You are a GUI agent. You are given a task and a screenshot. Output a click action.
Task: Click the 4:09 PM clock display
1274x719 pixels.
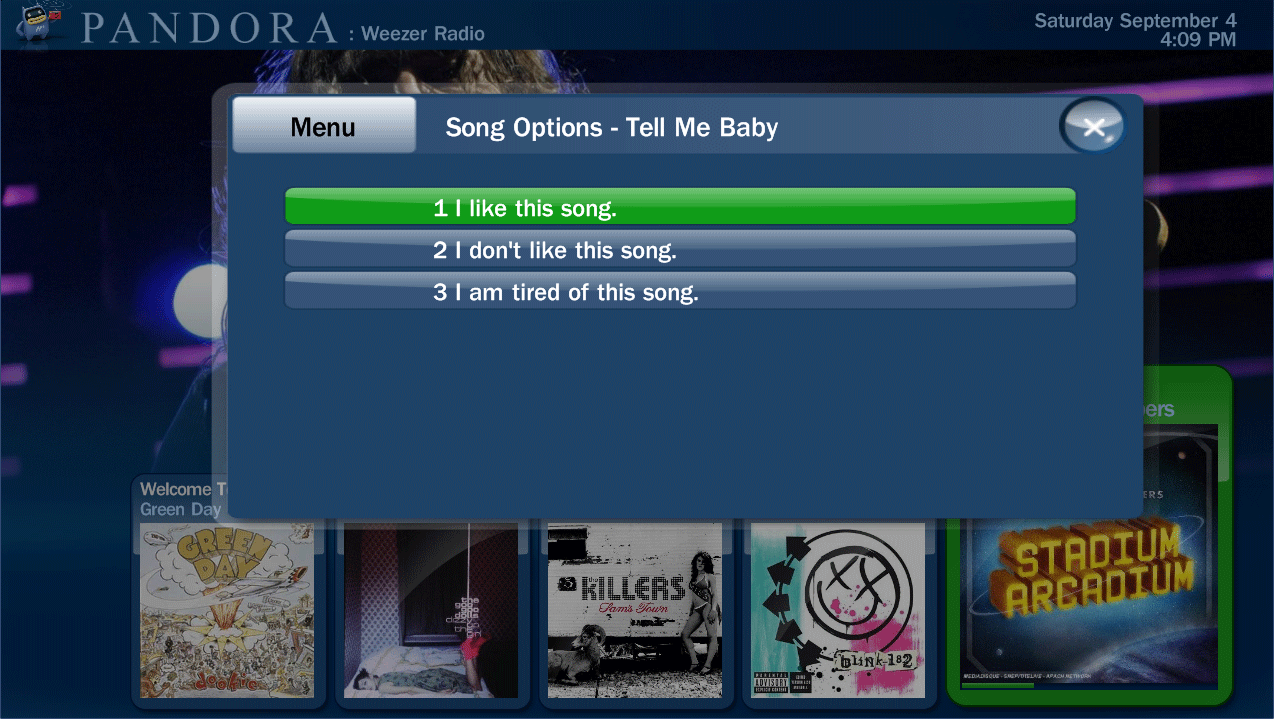1198,40
